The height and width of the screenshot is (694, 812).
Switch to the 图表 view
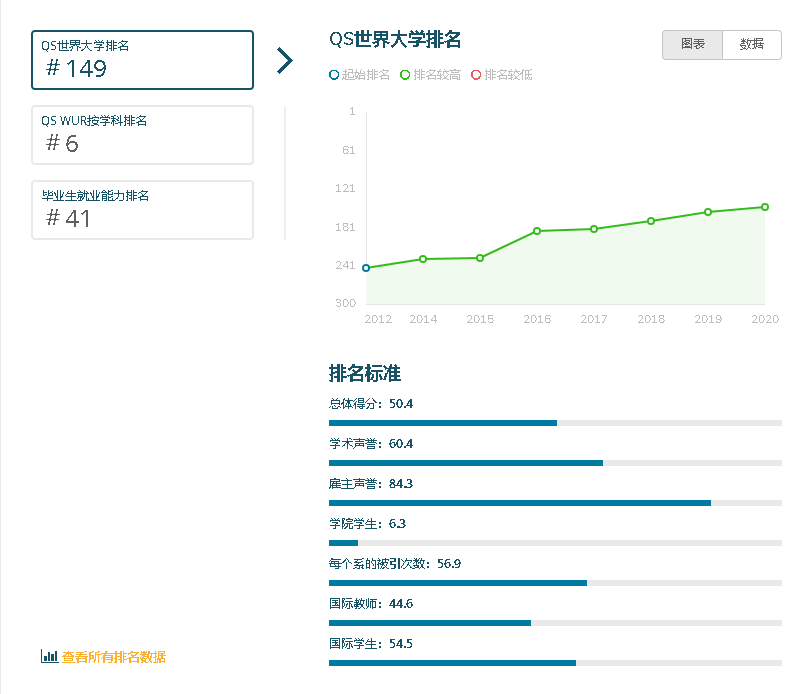point(692,46)
